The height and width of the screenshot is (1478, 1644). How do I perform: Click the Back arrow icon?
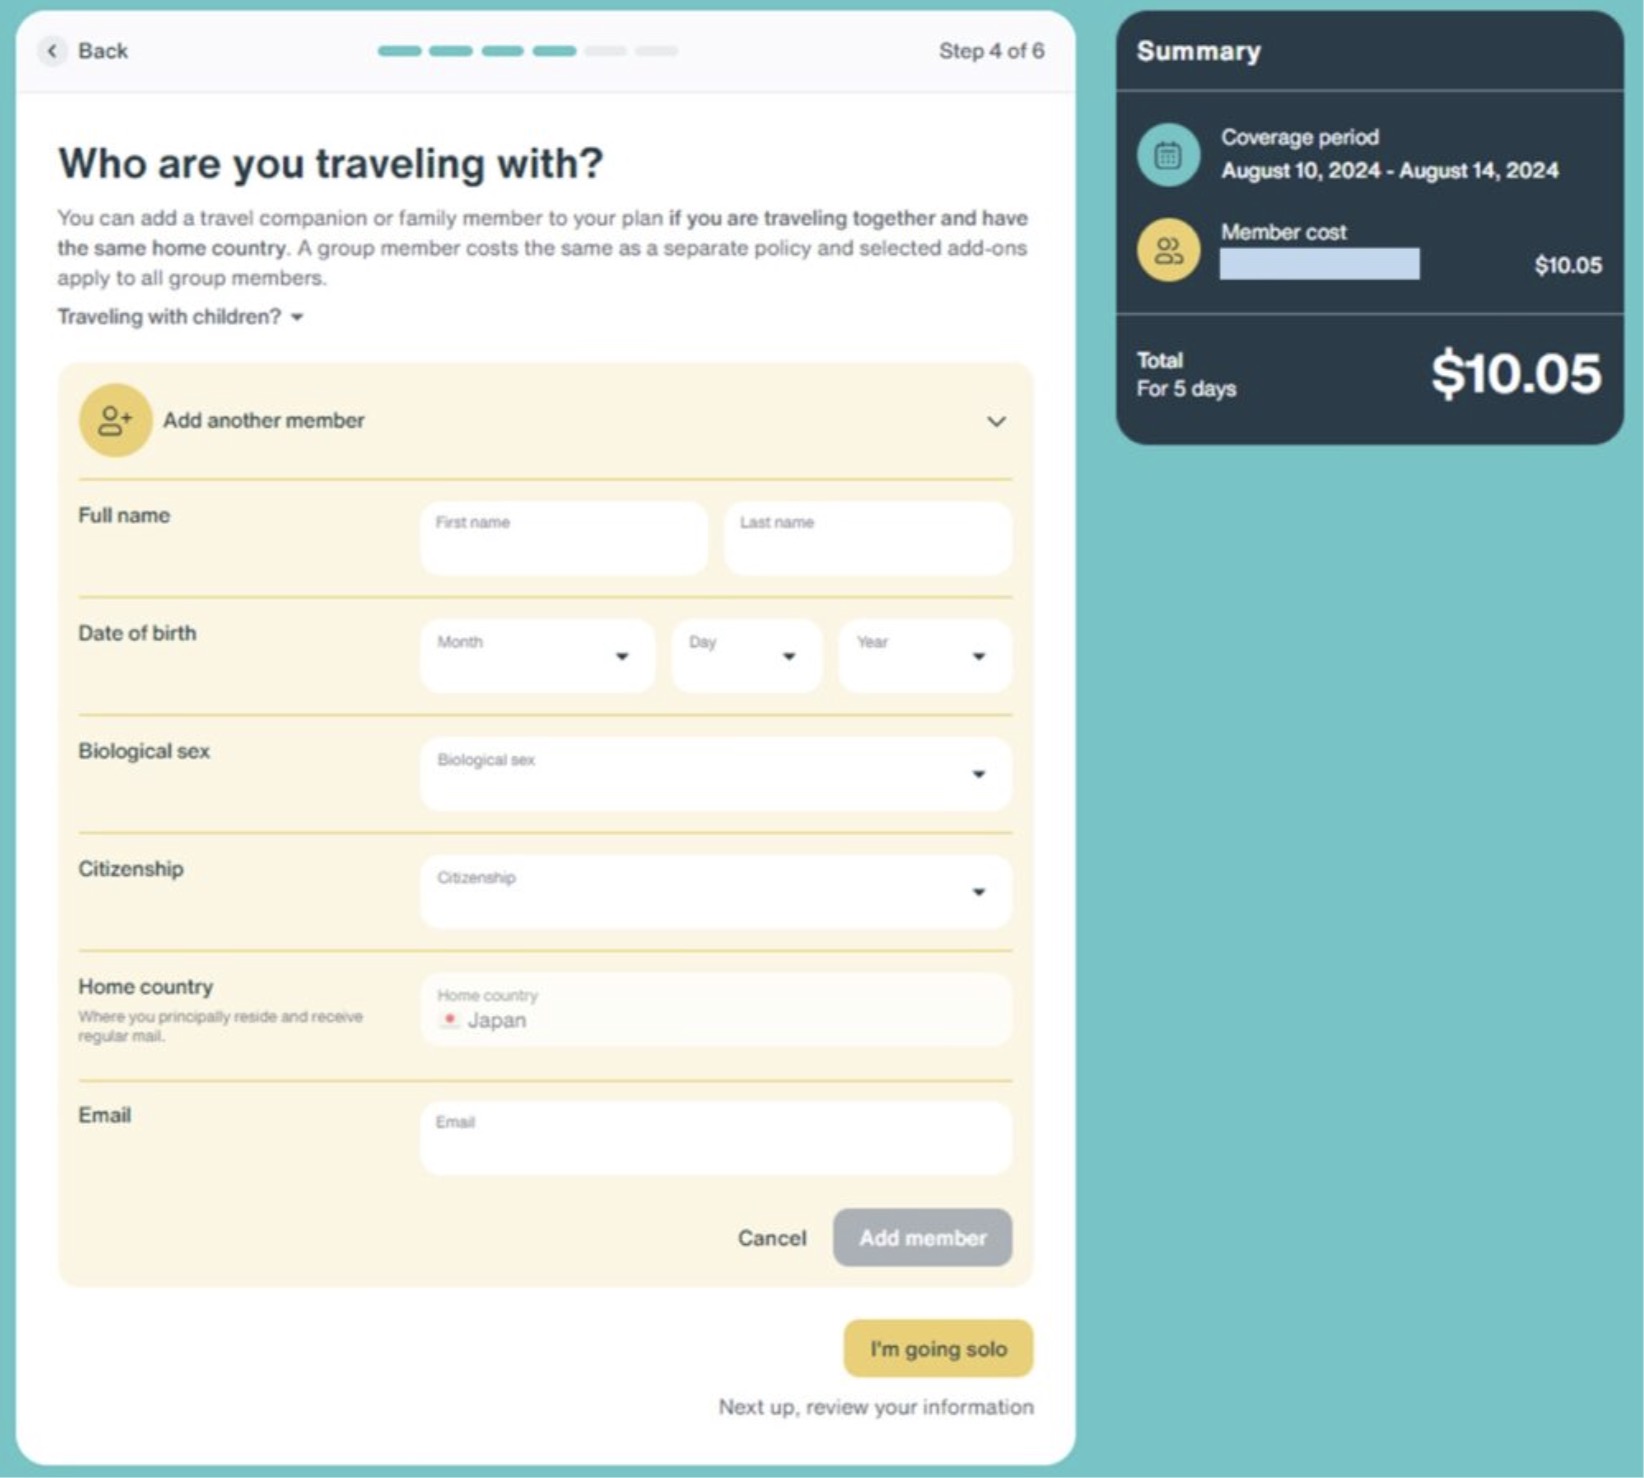tap(52, 51)
